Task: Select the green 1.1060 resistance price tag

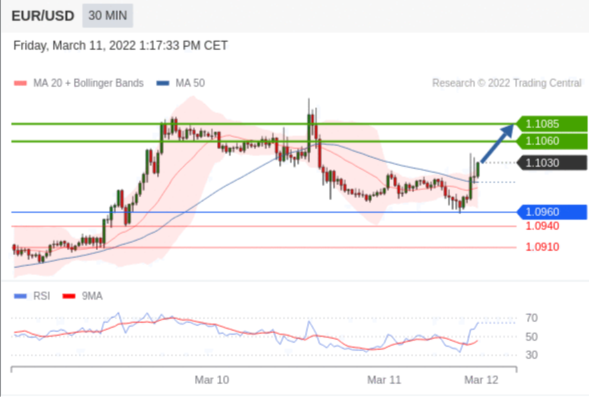Action: point(552,141)
